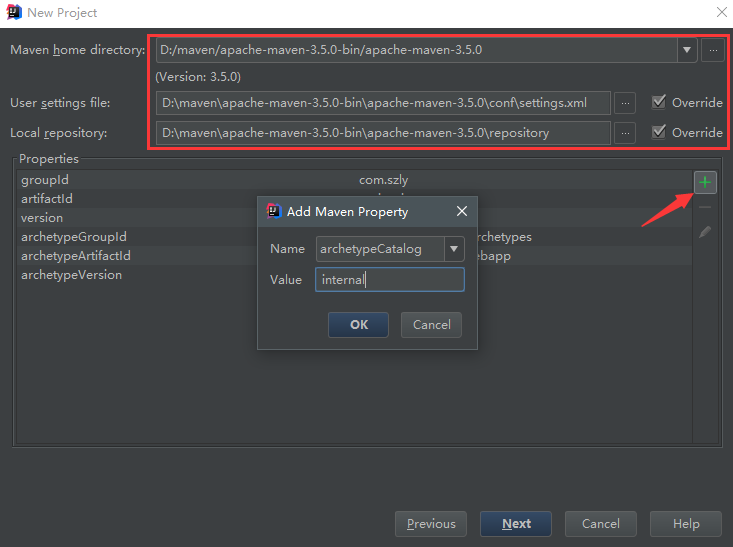The image size is (733, 547).
Task: Select the groupId property row
Action: point(355,180)
